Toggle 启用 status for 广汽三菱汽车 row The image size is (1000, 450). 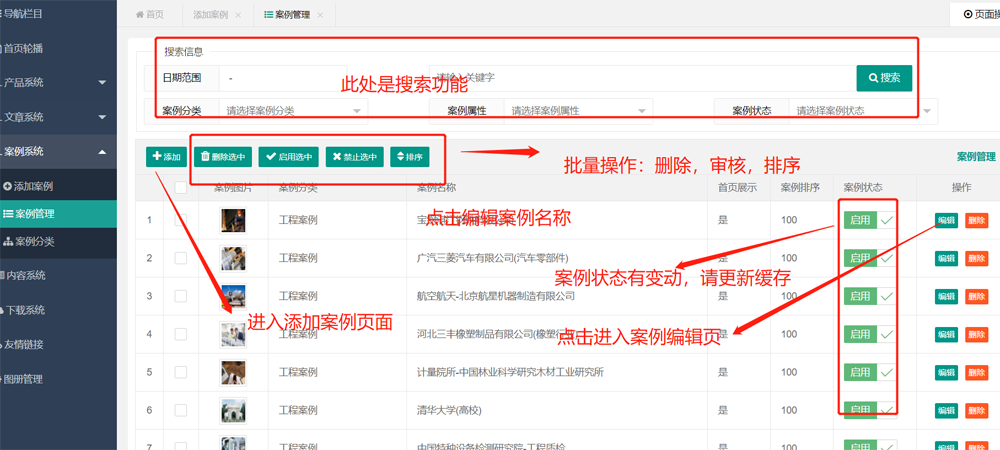coord(871,258)
